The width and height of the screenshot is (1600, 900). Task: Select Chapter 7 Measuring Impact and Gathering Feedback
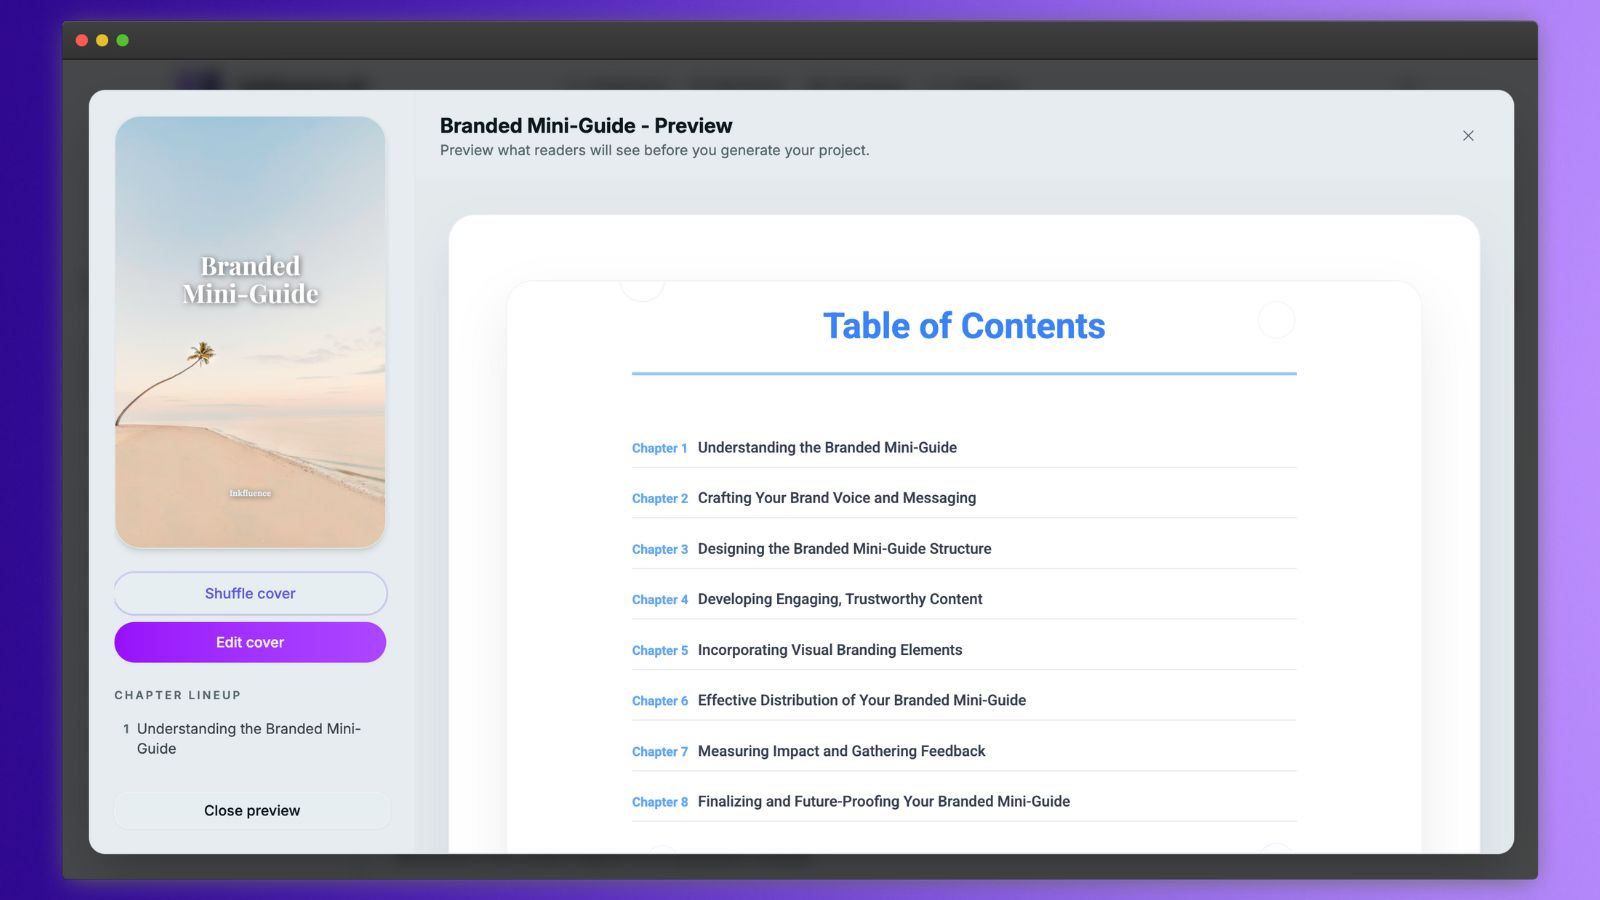click(841, 750)
